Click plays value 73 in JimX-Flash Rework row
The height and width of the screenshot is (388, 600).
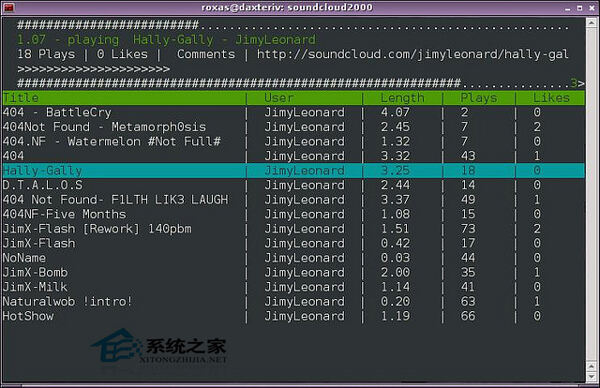coord(468,229)
